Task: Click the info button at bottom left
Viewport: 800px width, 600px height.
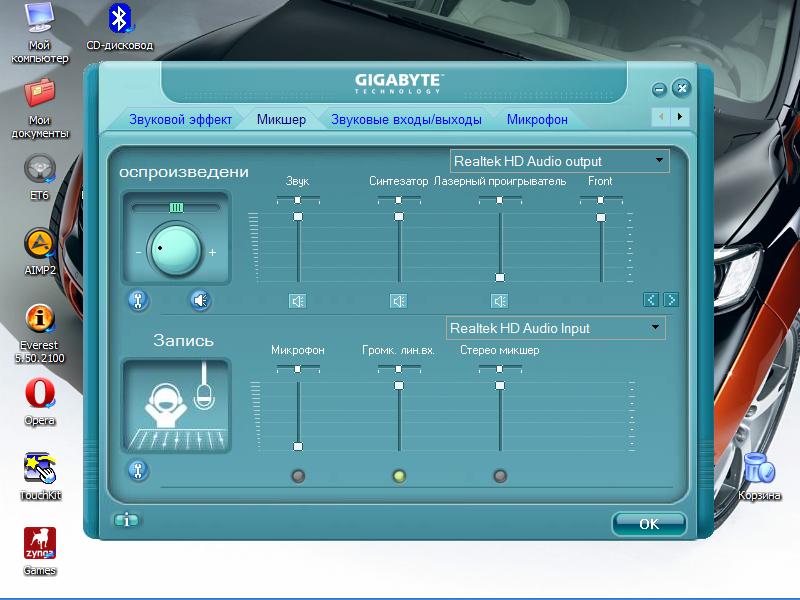Action: (x=126, y=520)
